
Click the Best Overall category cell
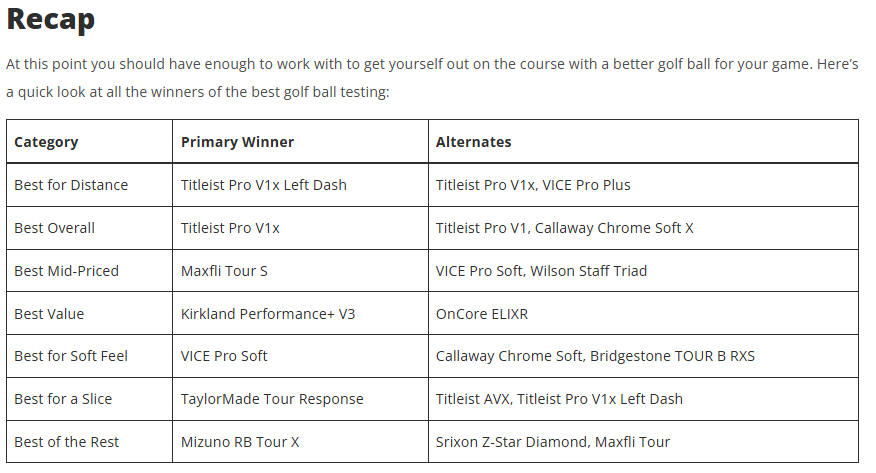point(89,228)
